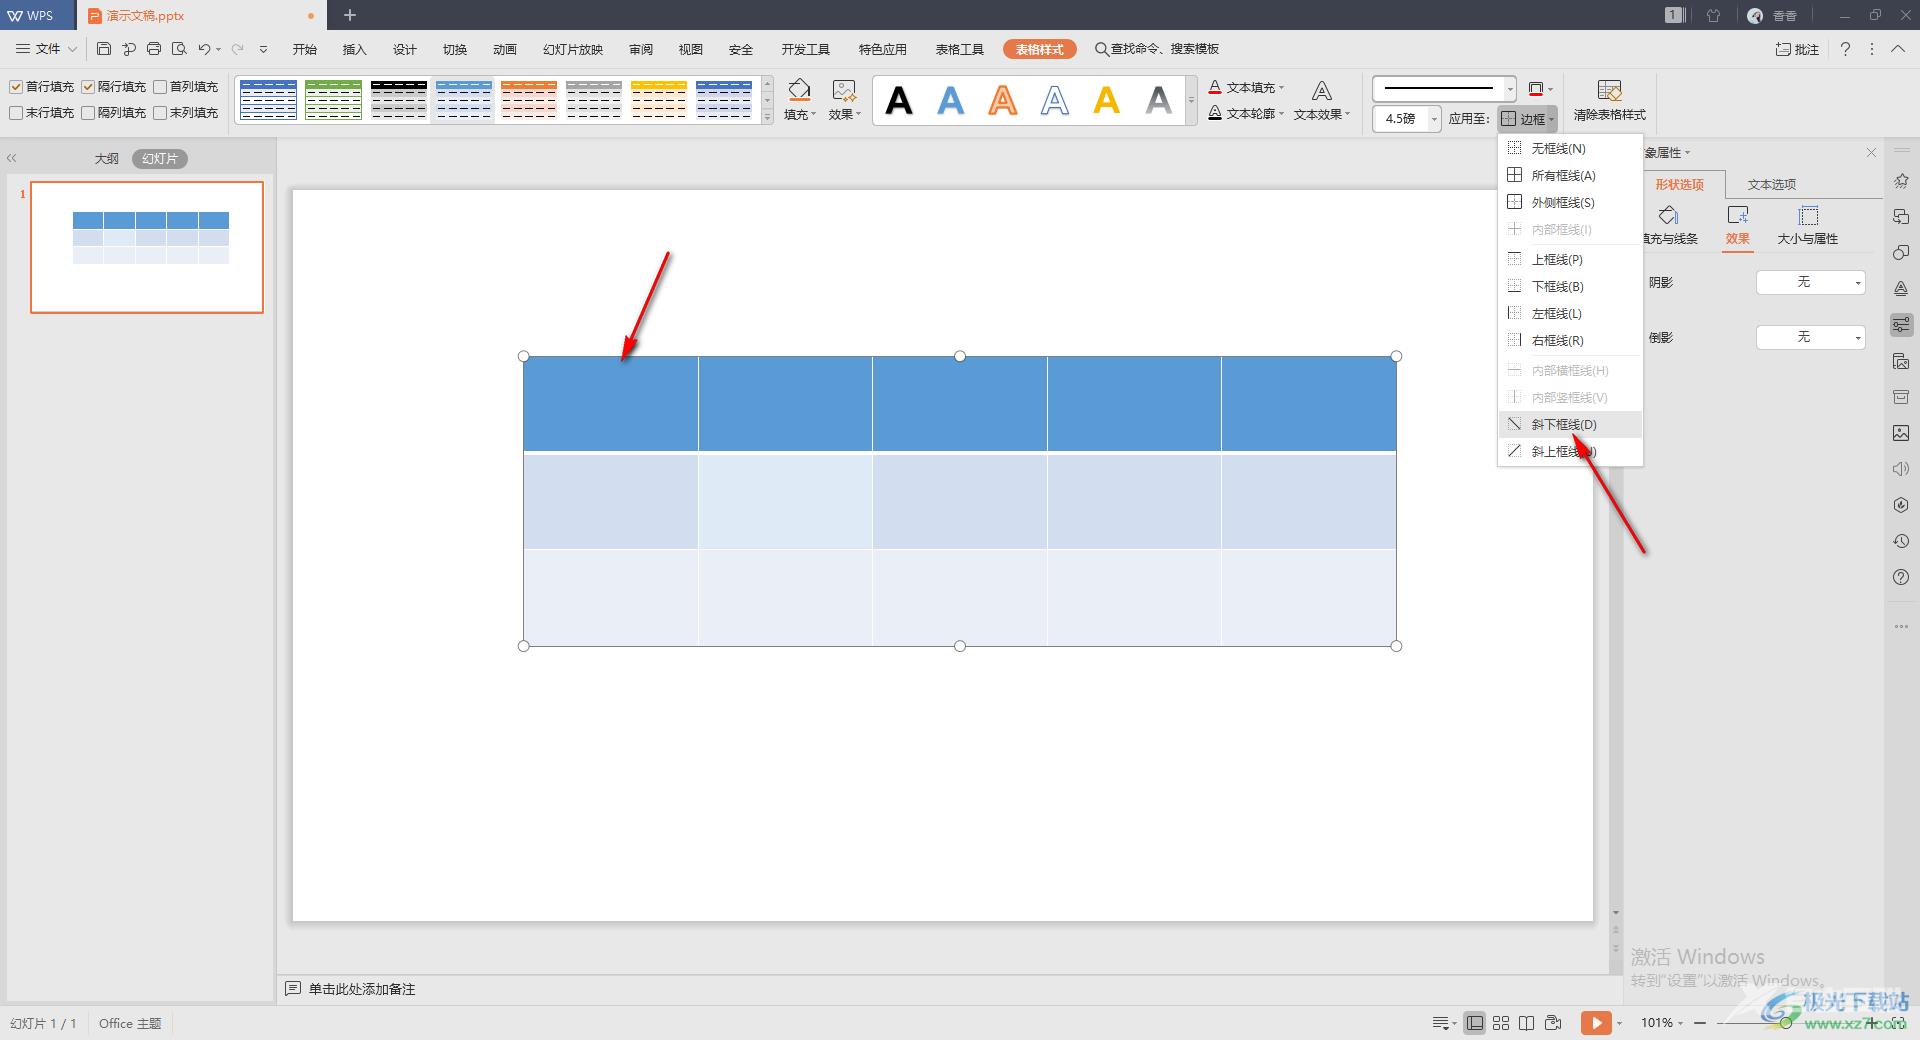Click 单击此处添加备注 notes area

(x=361, y=989)
